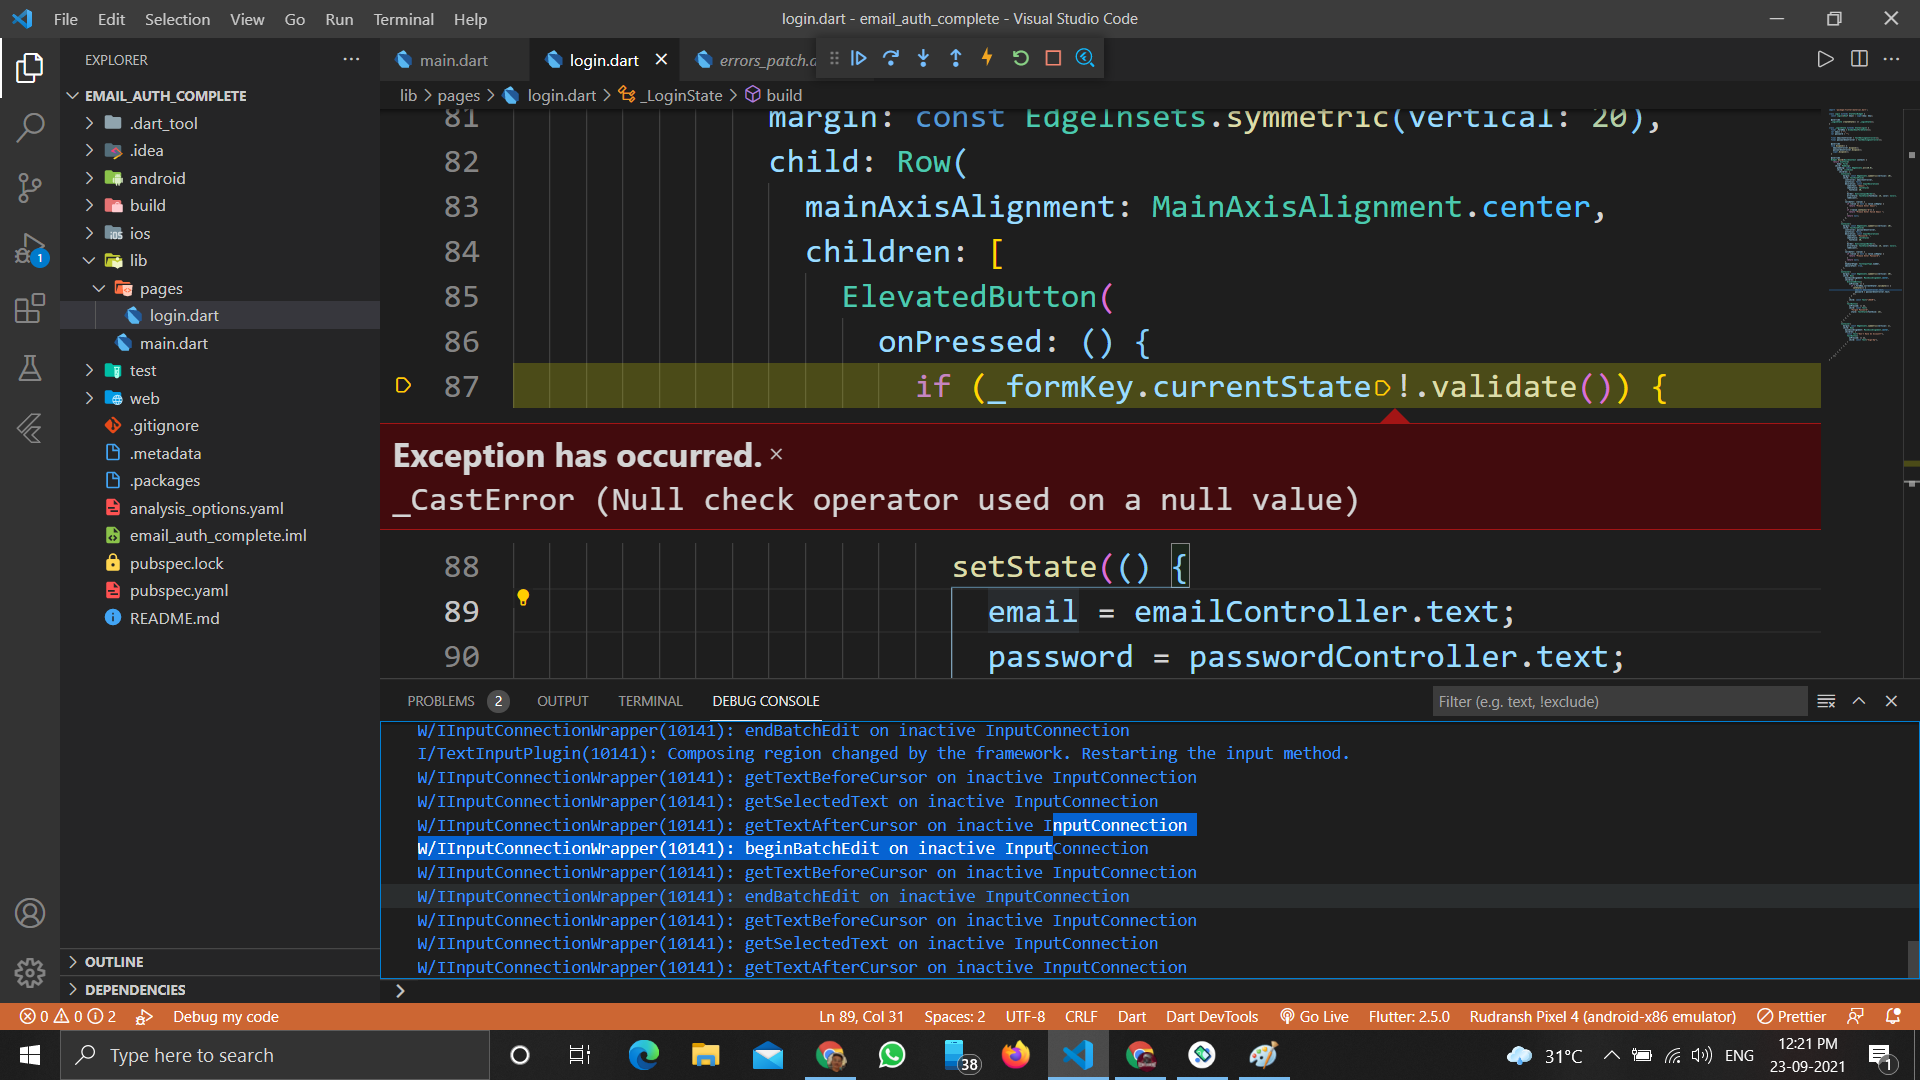Open the Explorer view in activity bar
Viewport: 1920px width, 1080px height.
click(x=30, y=68)
